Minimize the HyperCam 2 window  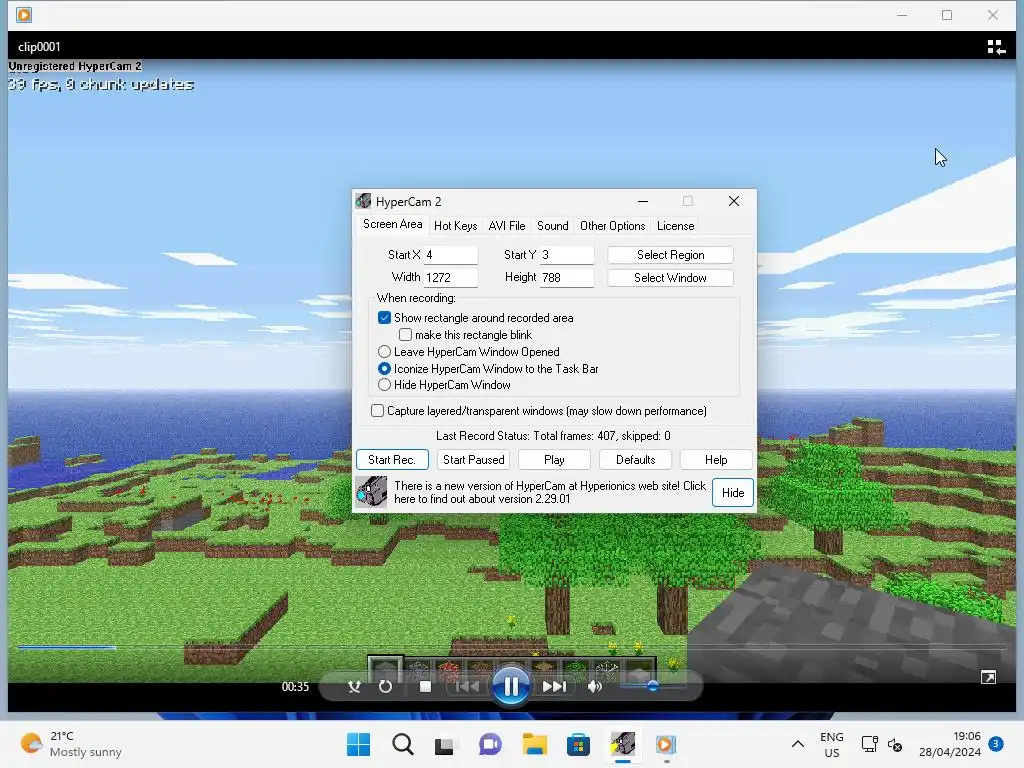pos(643,201)
